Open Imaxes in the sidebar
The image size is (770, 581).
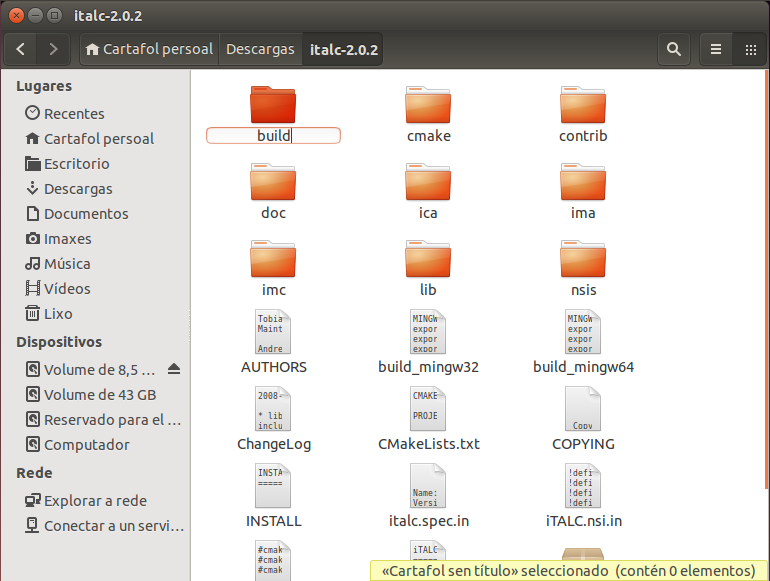pos(95,239)
